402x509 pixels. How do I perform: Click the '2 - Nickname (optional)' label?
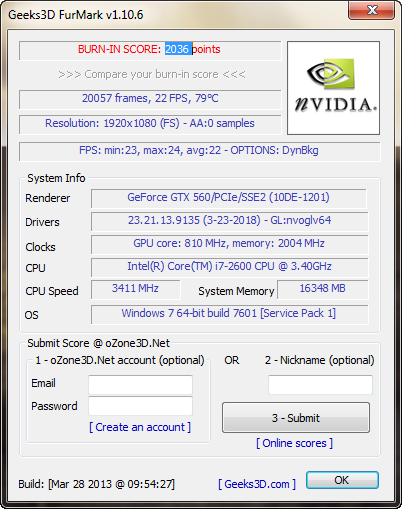[x=320, y=360]
